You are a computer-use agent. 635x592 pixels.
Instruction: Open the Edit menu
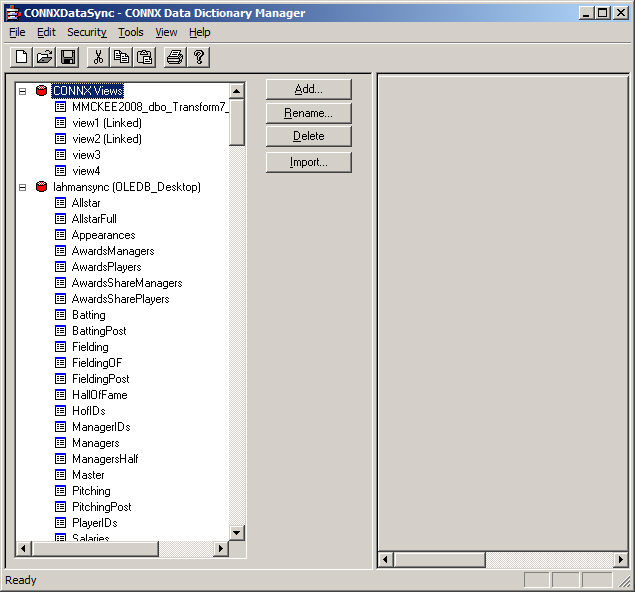(x=46, y=32)
